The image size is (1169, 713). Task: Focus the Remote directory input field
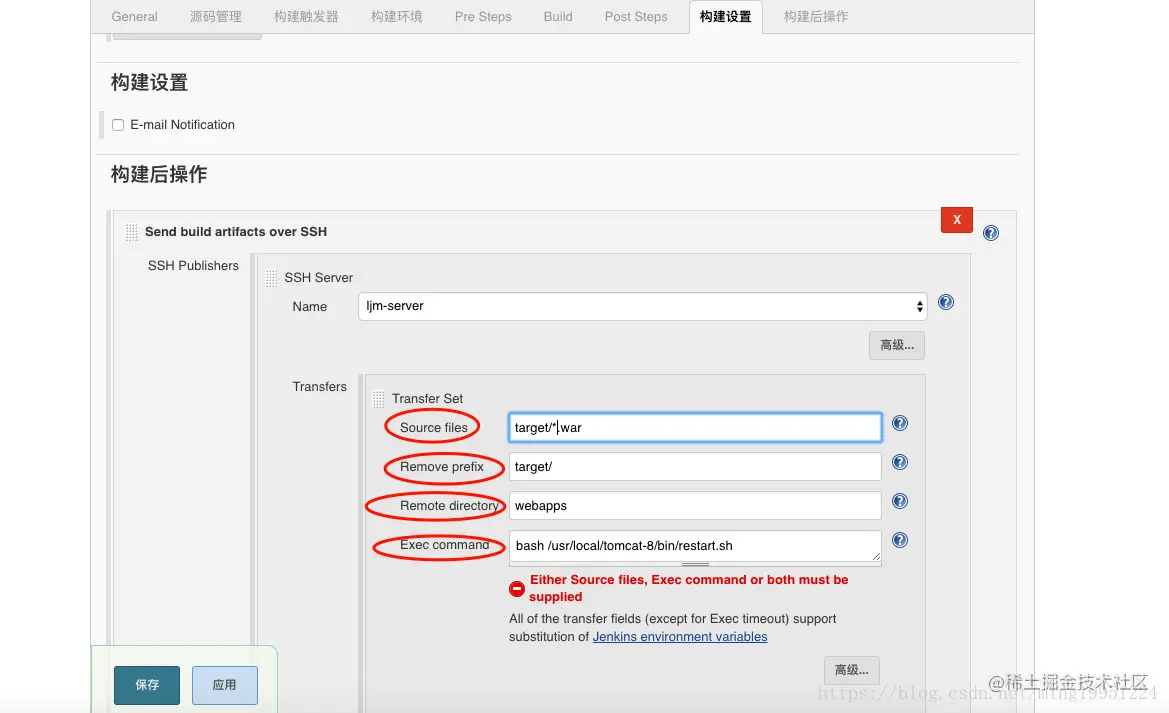695,505
